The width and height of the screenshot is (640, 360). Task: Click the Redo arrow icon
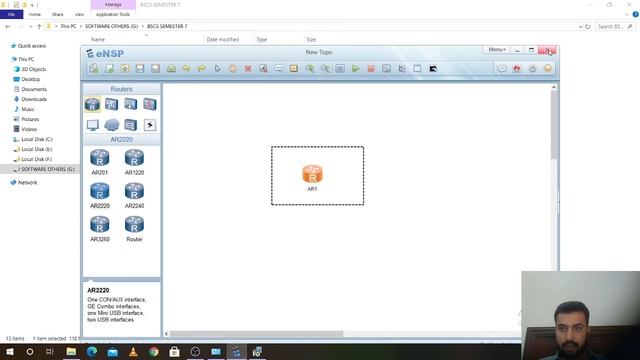pos(202,69)
